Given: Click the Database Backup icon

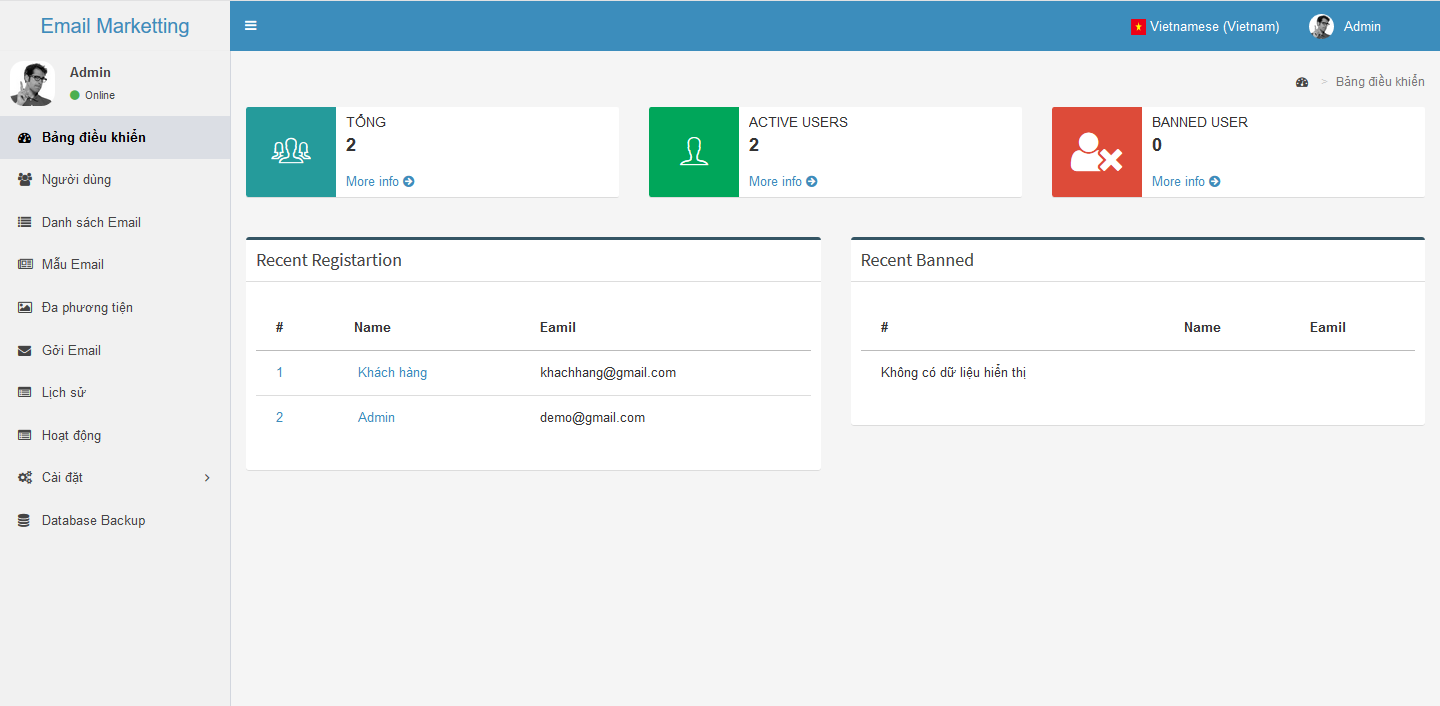Looking at the screenshot, I should 24,520.
